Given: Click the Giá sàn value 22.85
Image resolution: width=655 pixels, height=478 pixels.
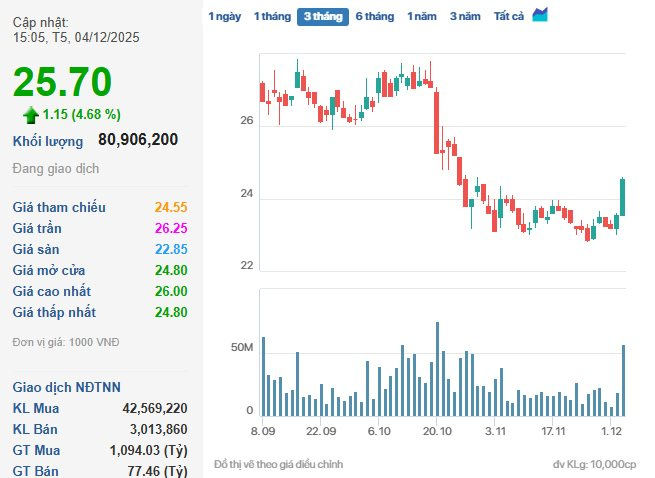Looking at the screenshot, I should pos(171,249).
